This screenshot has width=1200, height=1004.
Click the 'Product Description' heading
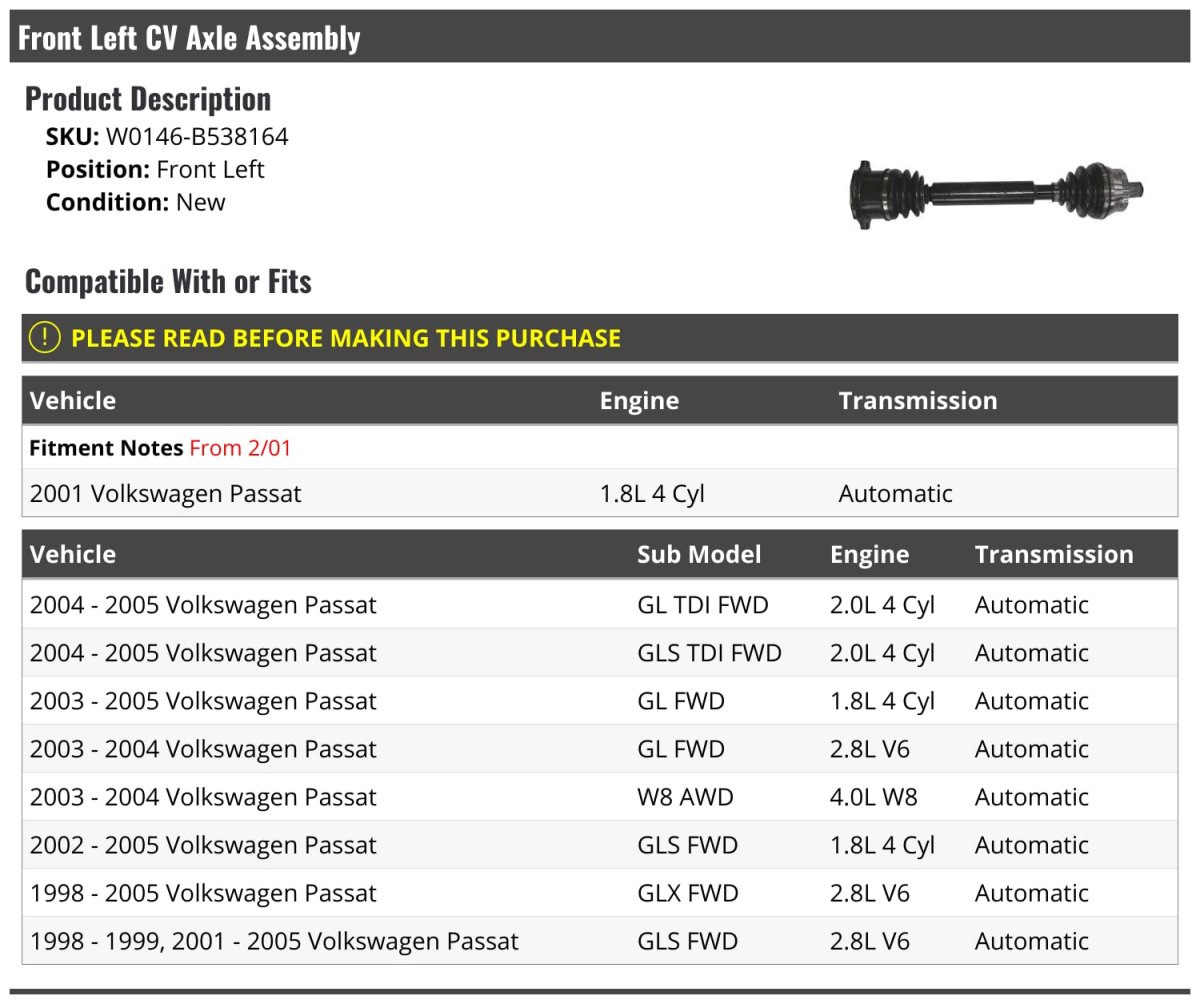(x=148, y=99)
